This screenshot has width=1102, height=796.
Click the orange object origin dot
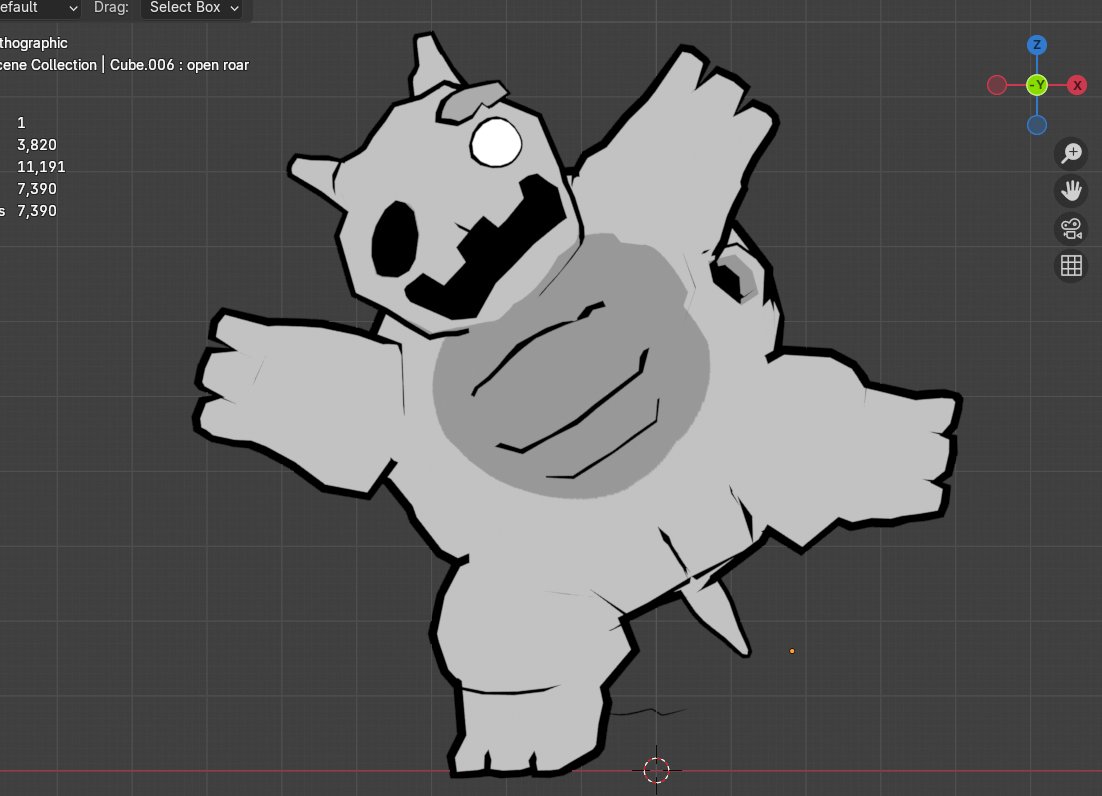click(792, 651)
